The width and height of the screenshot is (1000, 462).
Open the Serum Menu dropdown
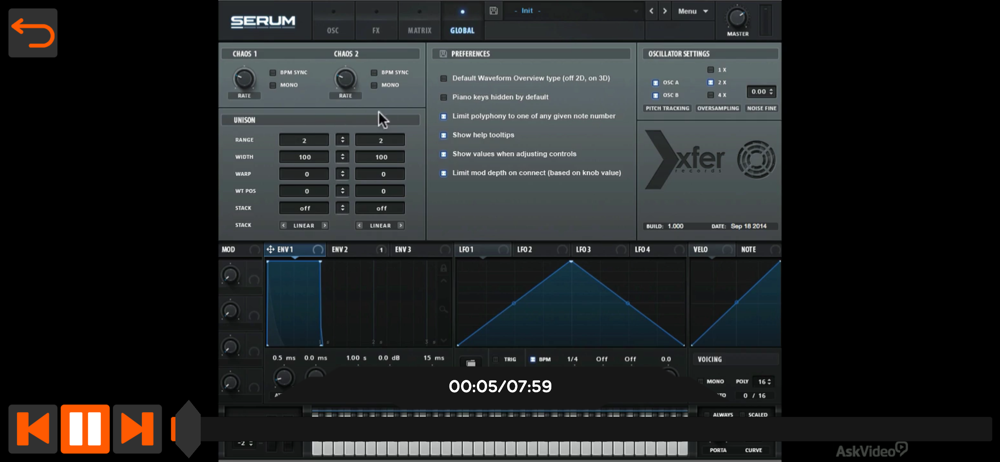693,11
